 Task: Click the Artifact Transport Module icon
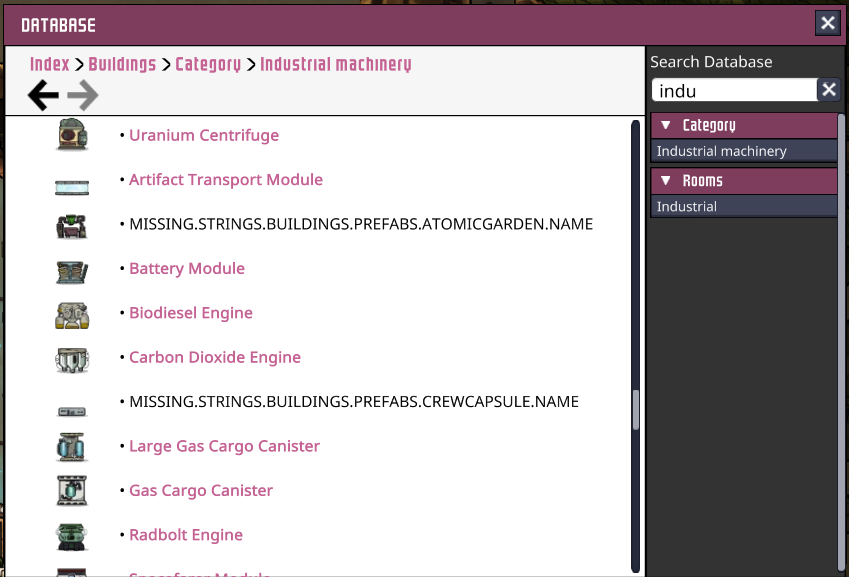tap(72, 186)
